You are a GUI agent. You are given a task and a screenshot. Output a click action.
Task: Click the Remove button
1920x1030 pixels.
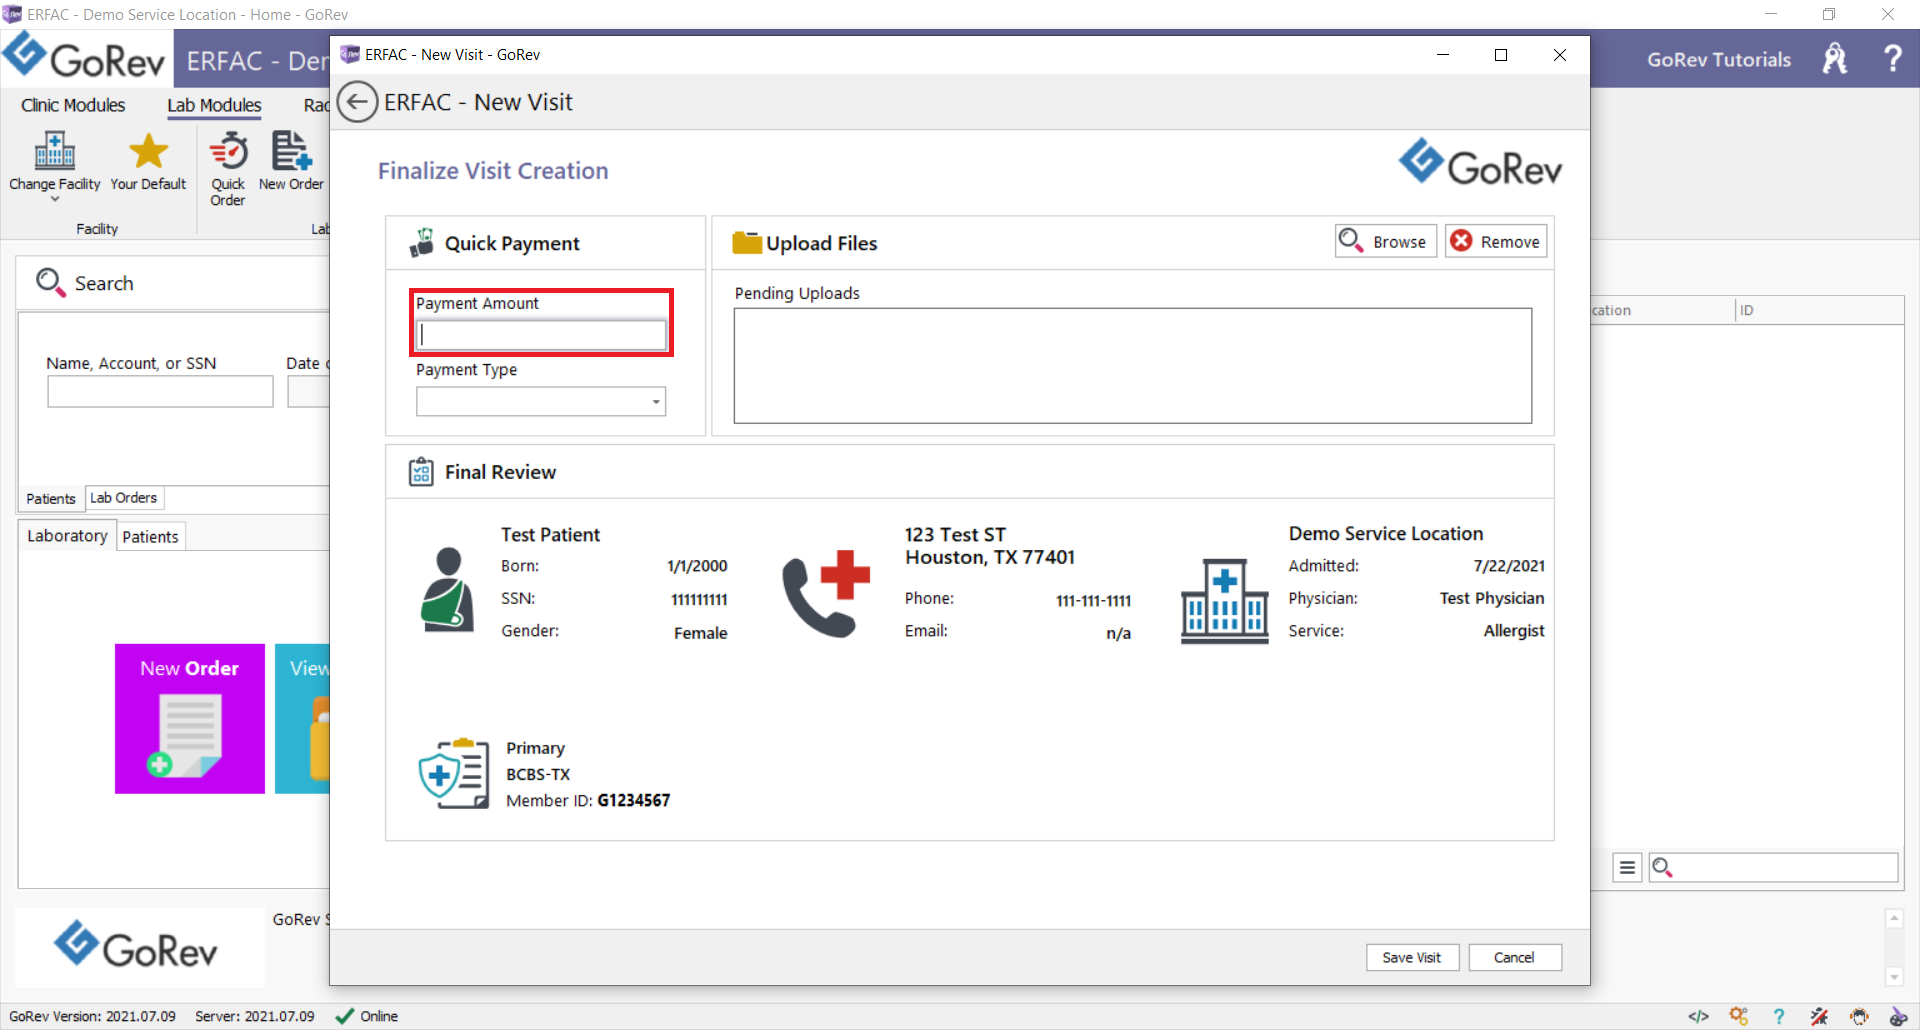pos(1496,241)
